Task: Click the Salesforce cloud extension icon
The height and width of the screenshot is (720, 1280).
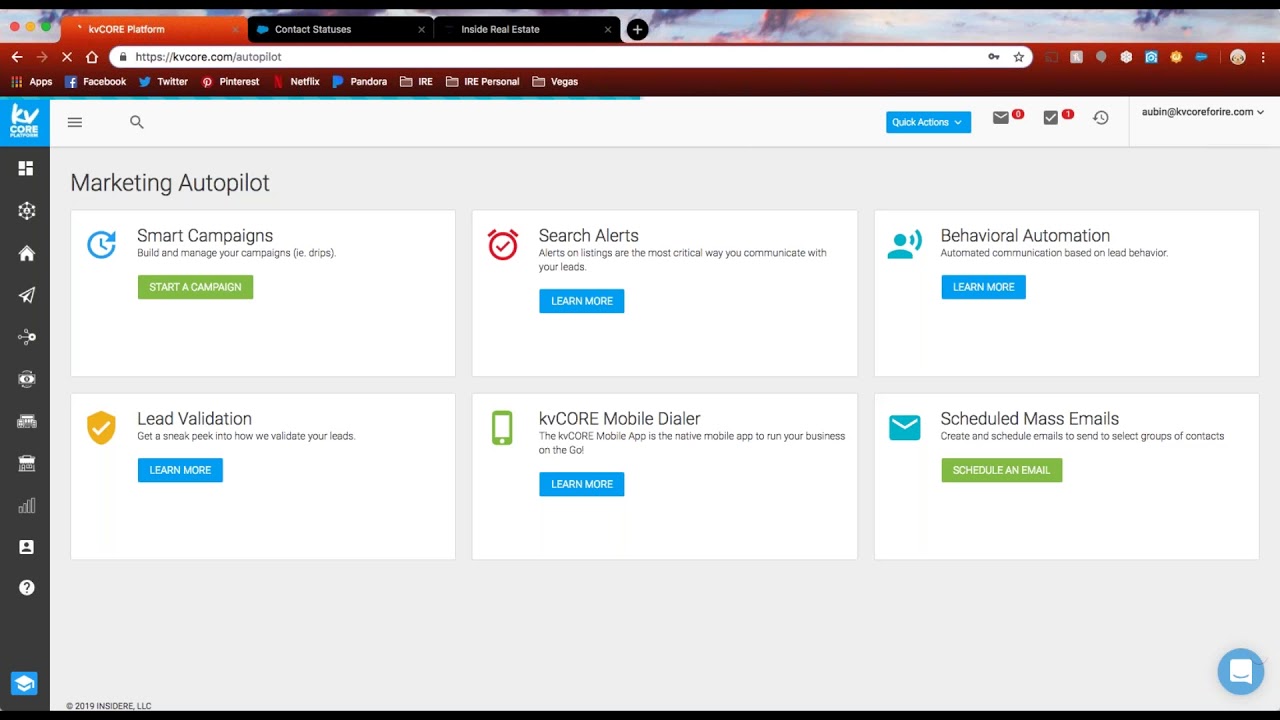Action: (x=1201, y=57)
